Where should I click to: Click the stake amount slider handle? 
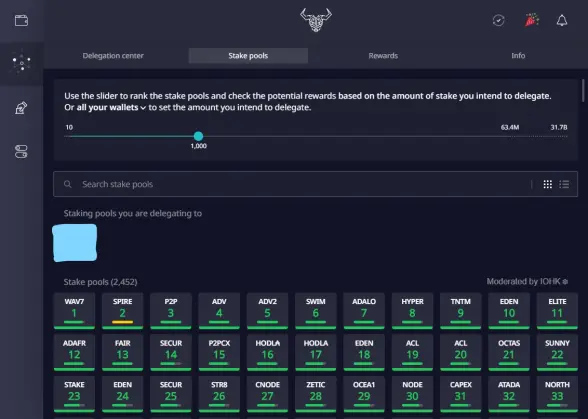tap(198, 136)
